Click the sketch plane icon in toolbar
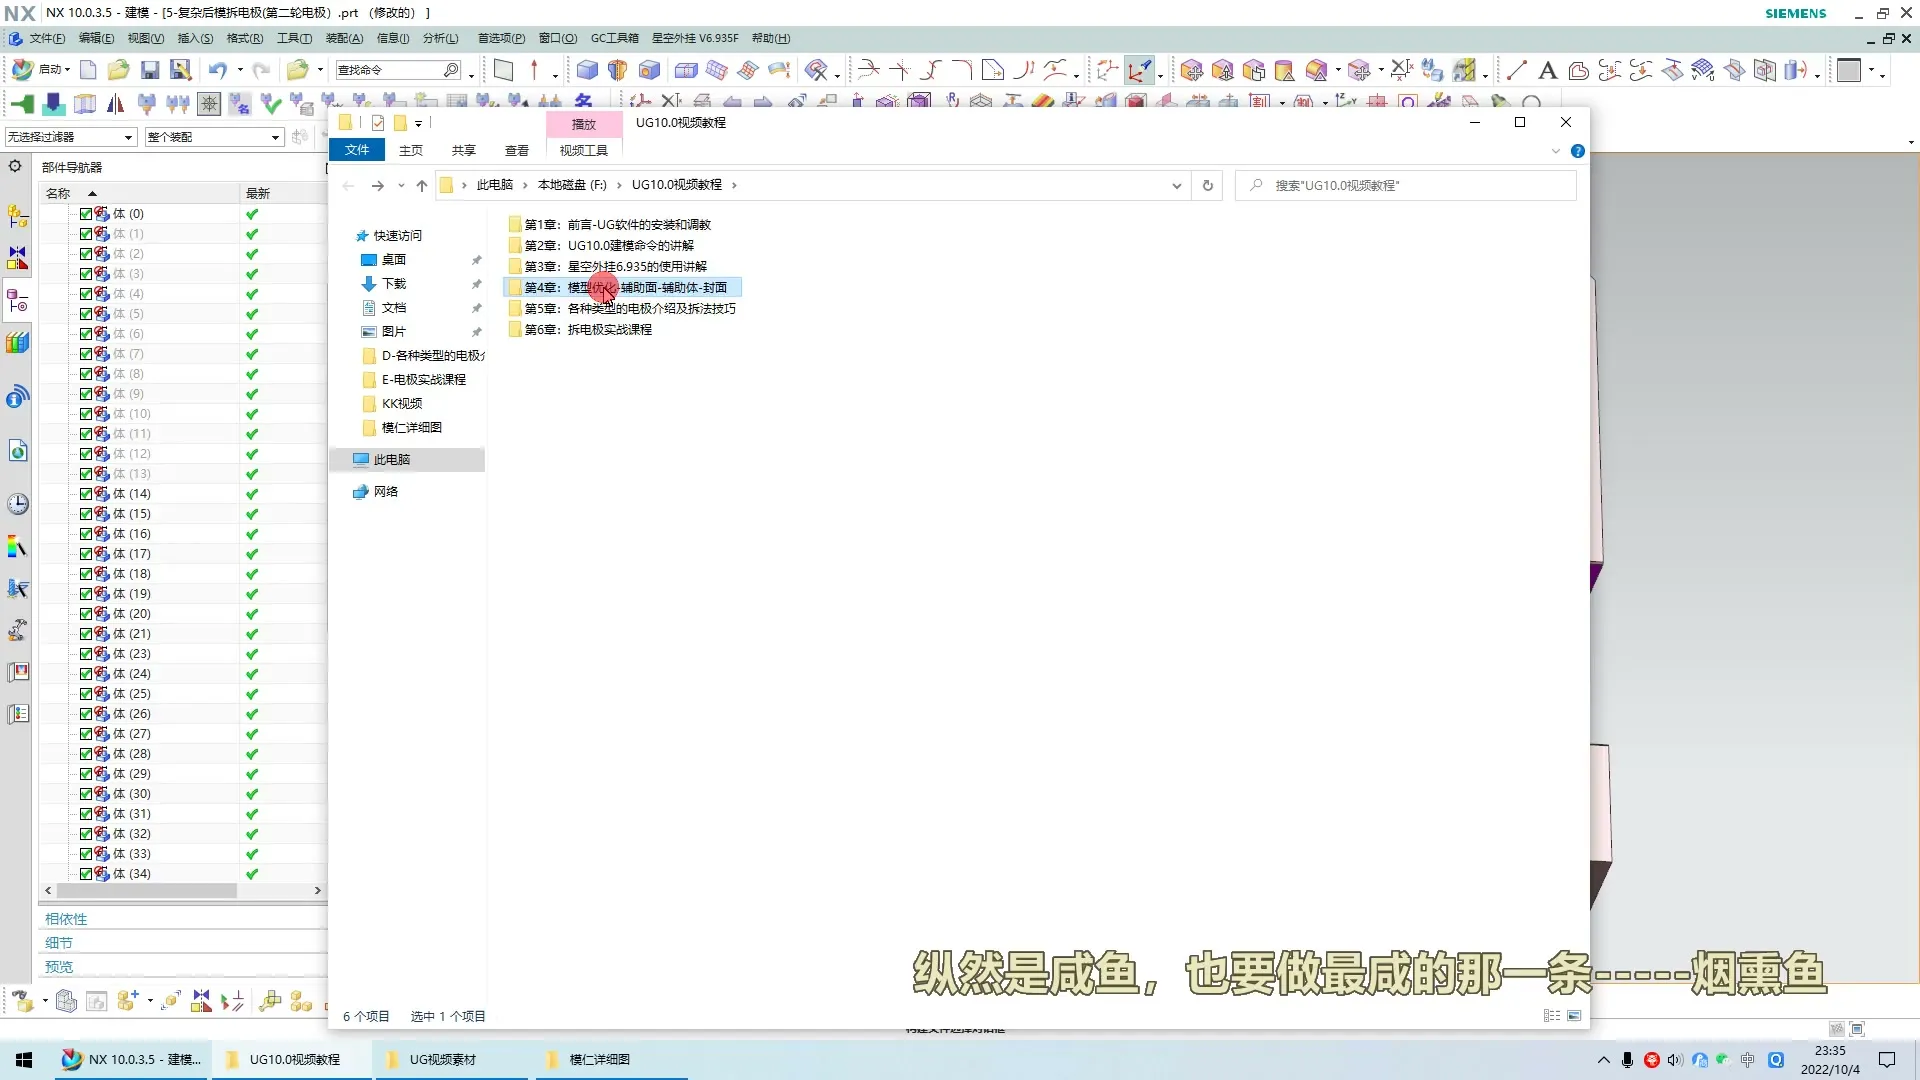 pyautogui.click(x=503, y=70)
